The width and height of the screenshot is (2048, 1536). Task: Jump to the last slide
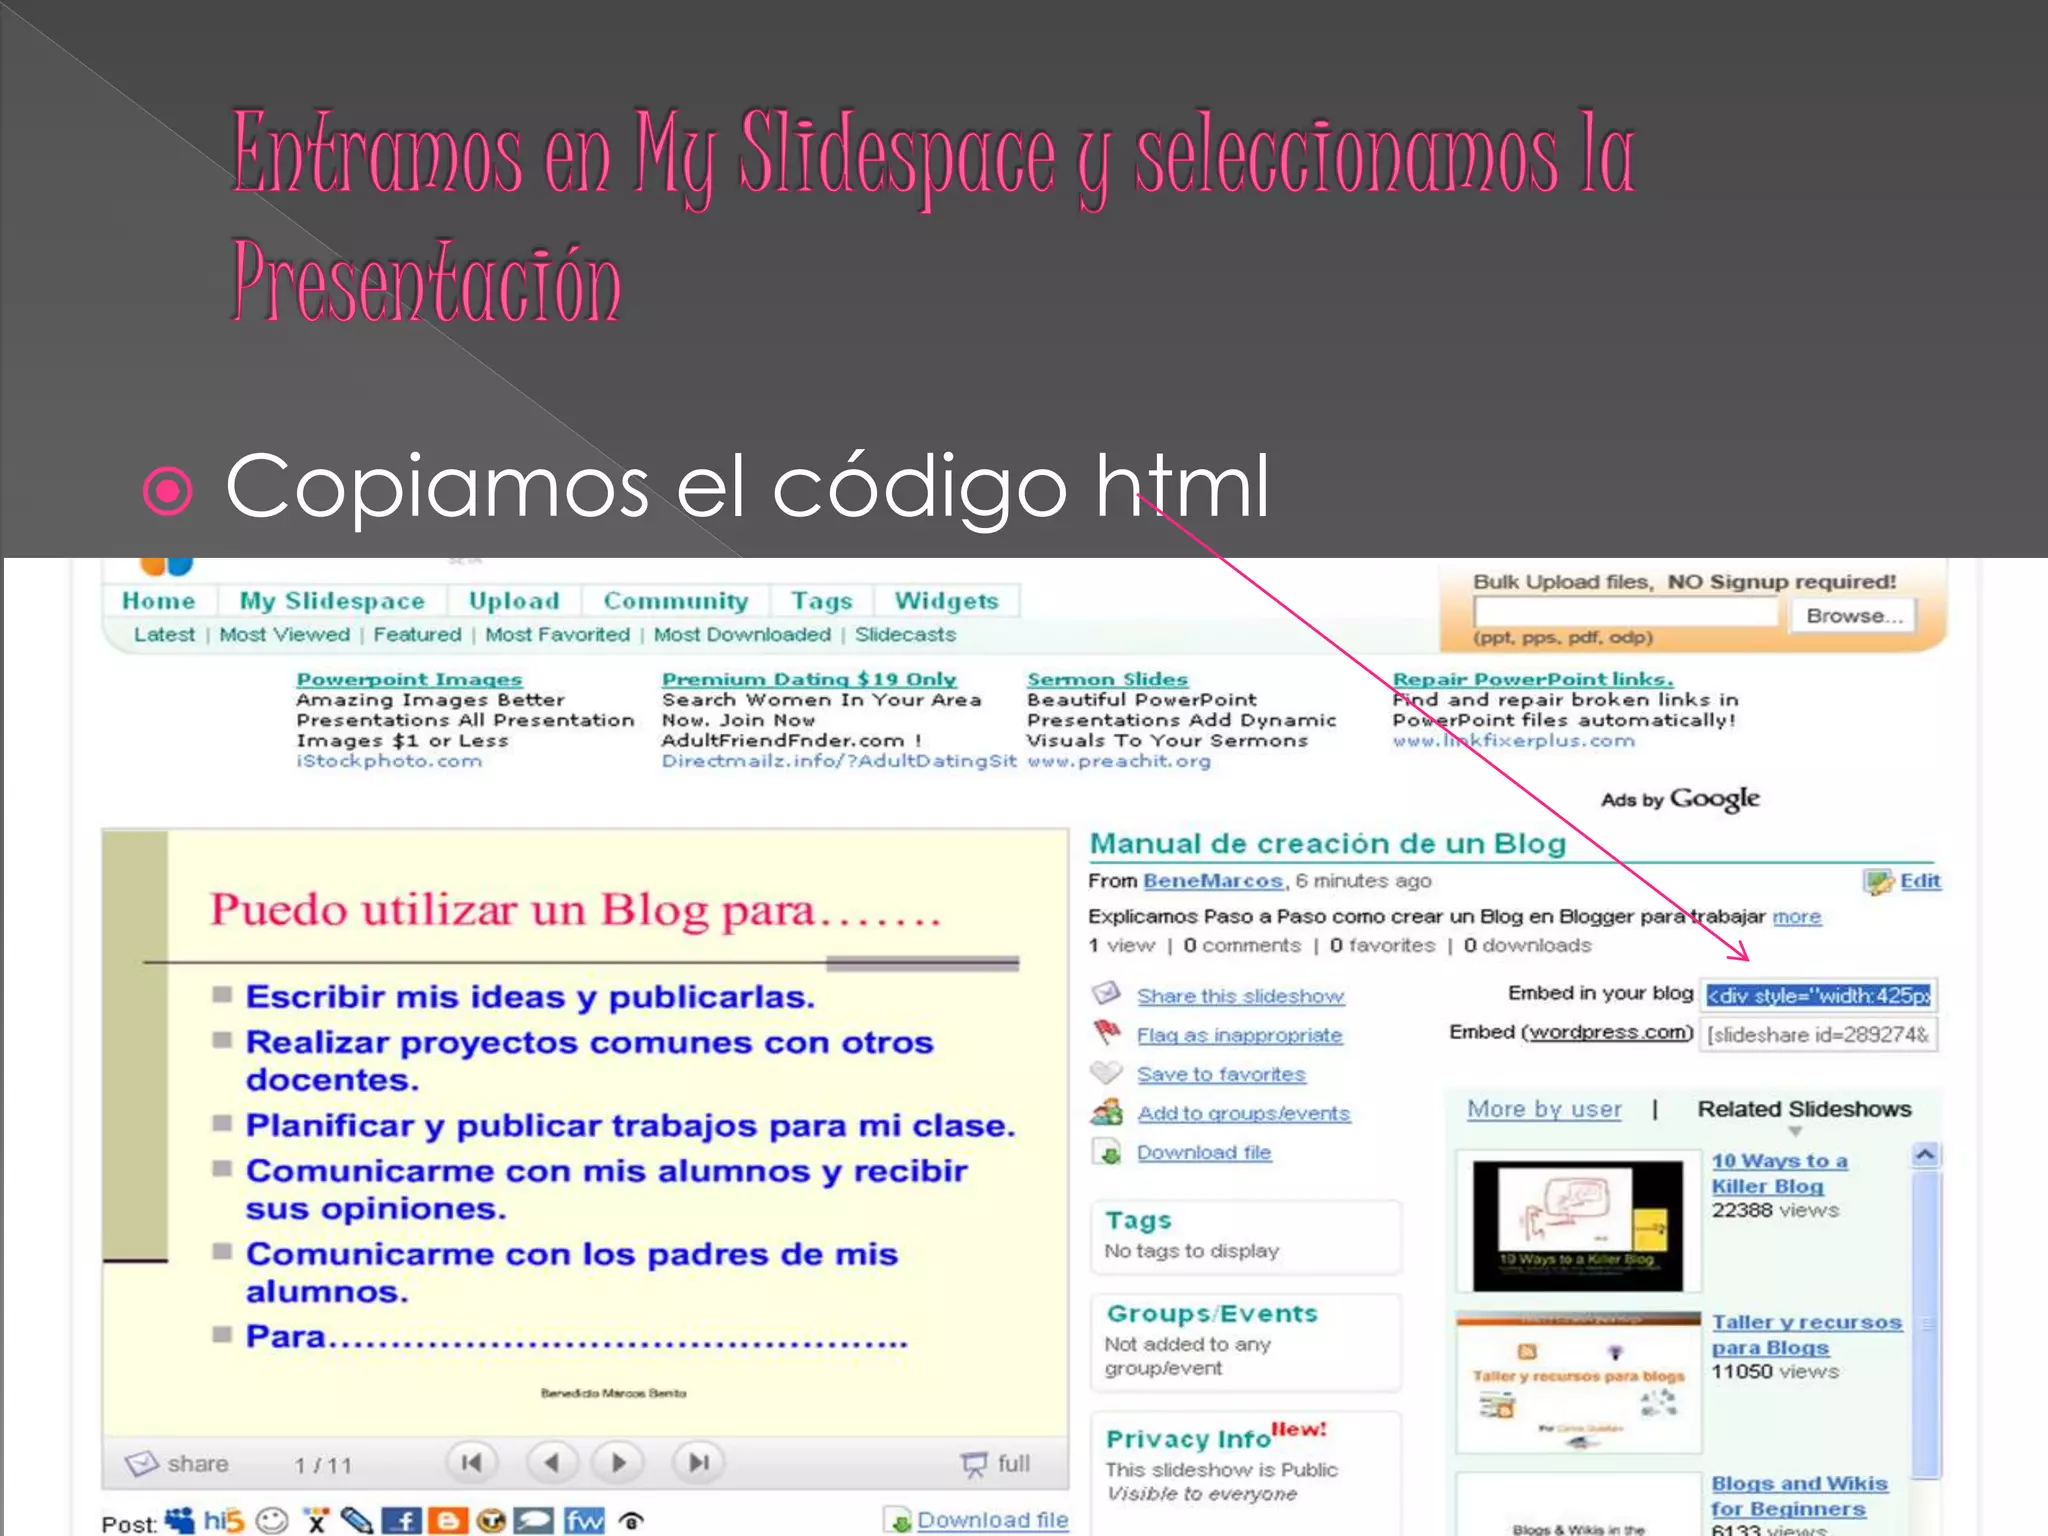698,1463
